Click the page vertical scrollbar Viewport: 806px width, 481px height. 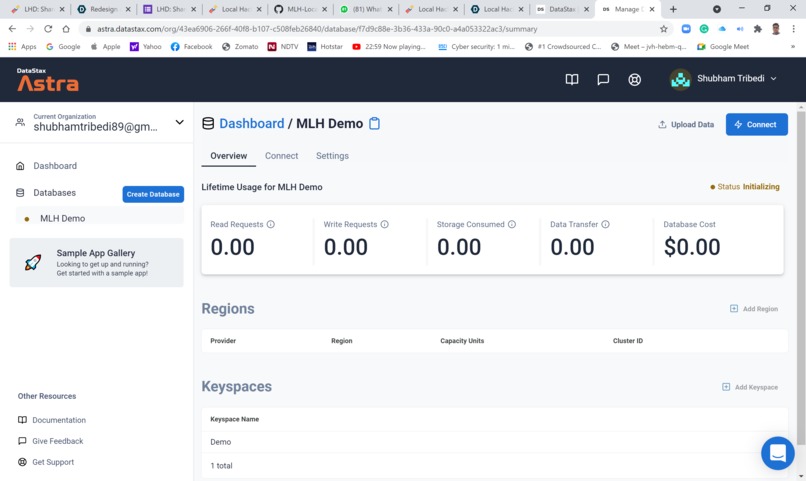coord(800,278)
